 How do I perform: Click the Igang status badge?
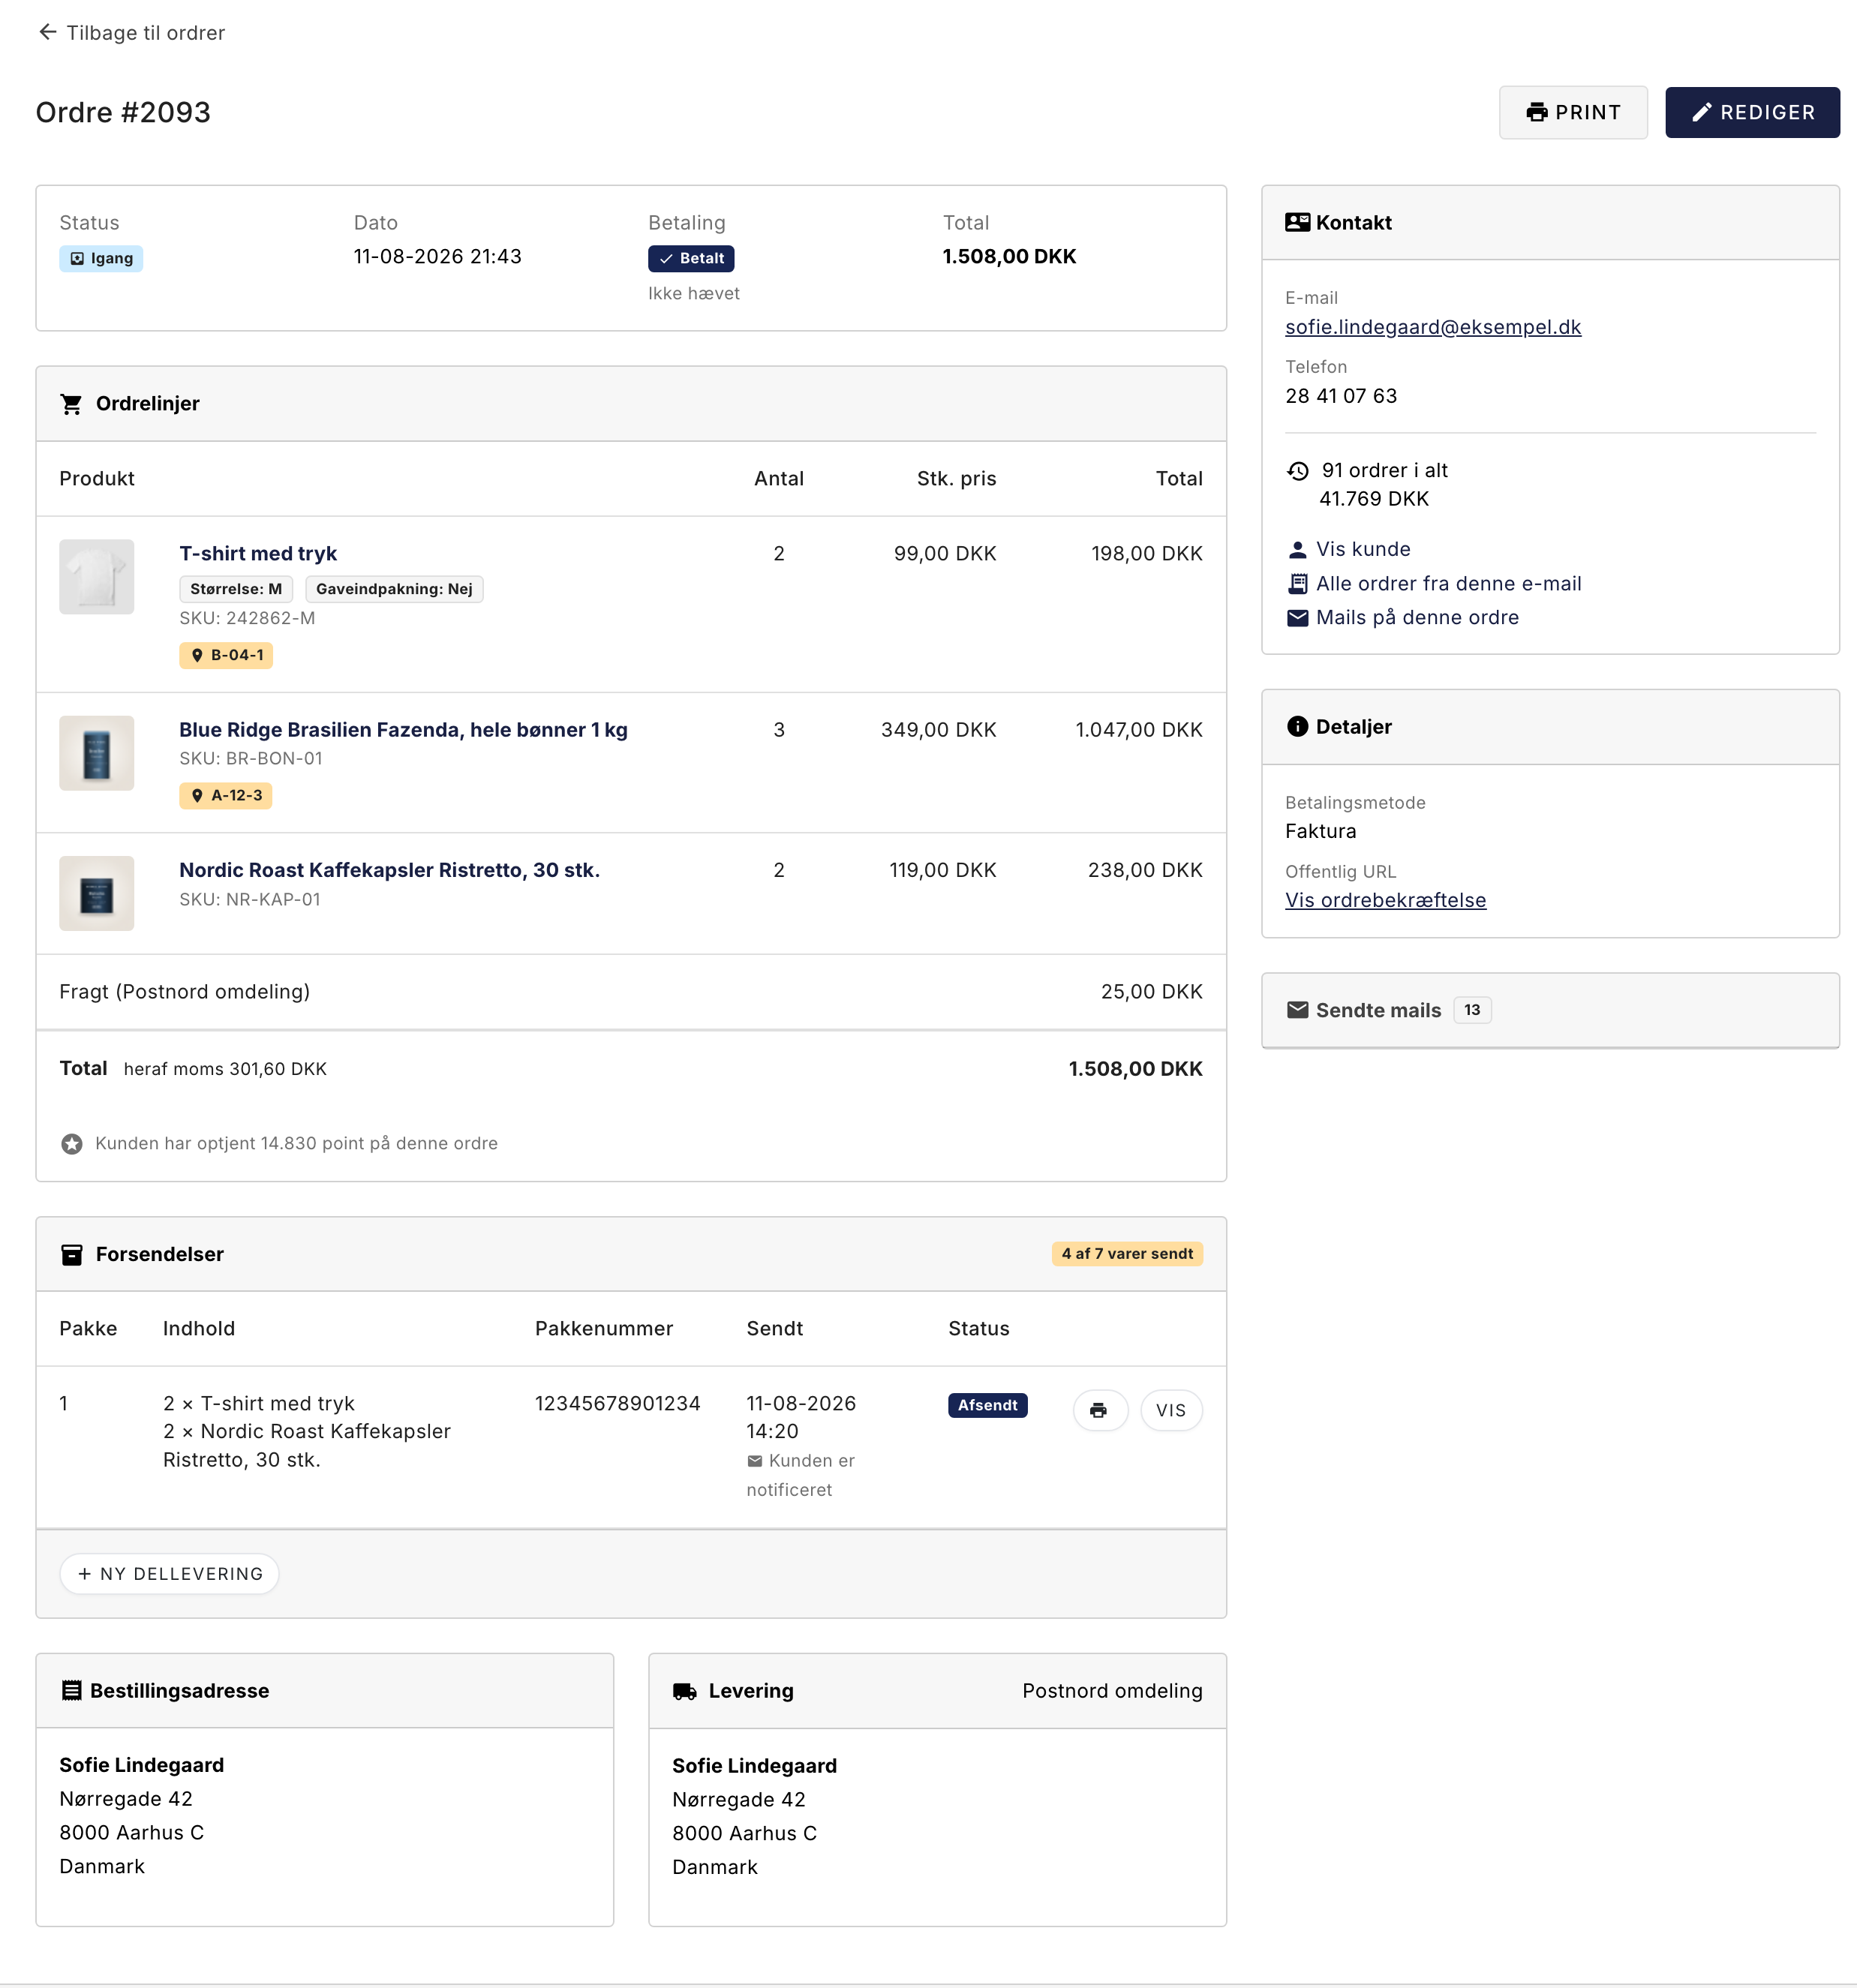(x=101, y=258)
